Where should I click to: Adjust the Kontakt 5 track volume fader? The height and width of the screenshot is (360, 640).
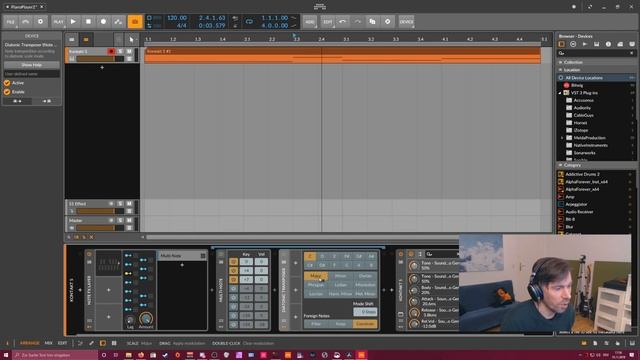[x=100, y=59]
